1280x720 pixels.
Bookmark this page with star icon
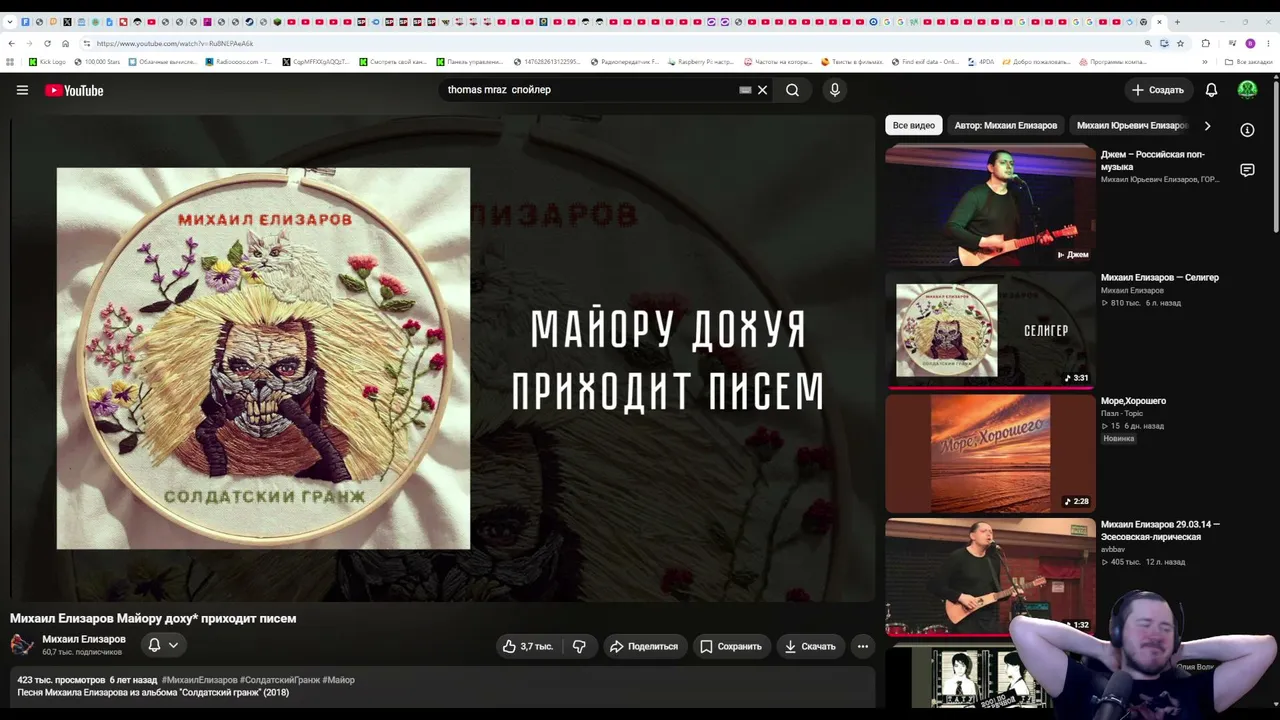coord(1180,43)
